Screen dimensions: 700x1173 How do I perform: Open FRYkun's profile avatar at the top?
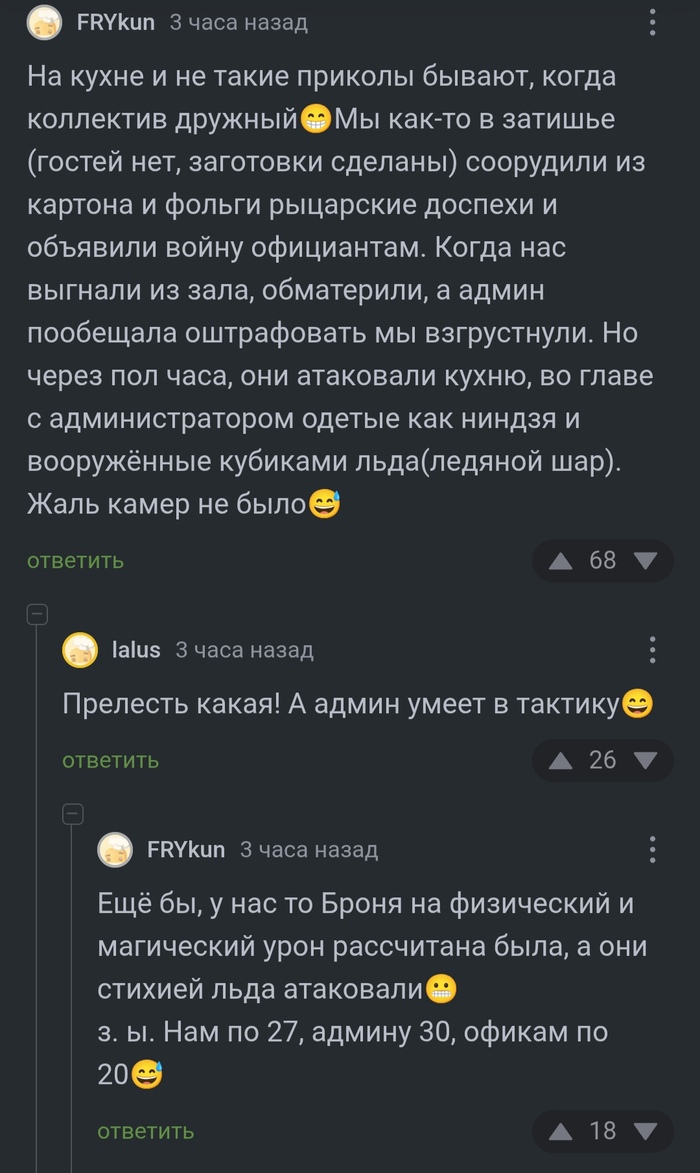[44, 22]
